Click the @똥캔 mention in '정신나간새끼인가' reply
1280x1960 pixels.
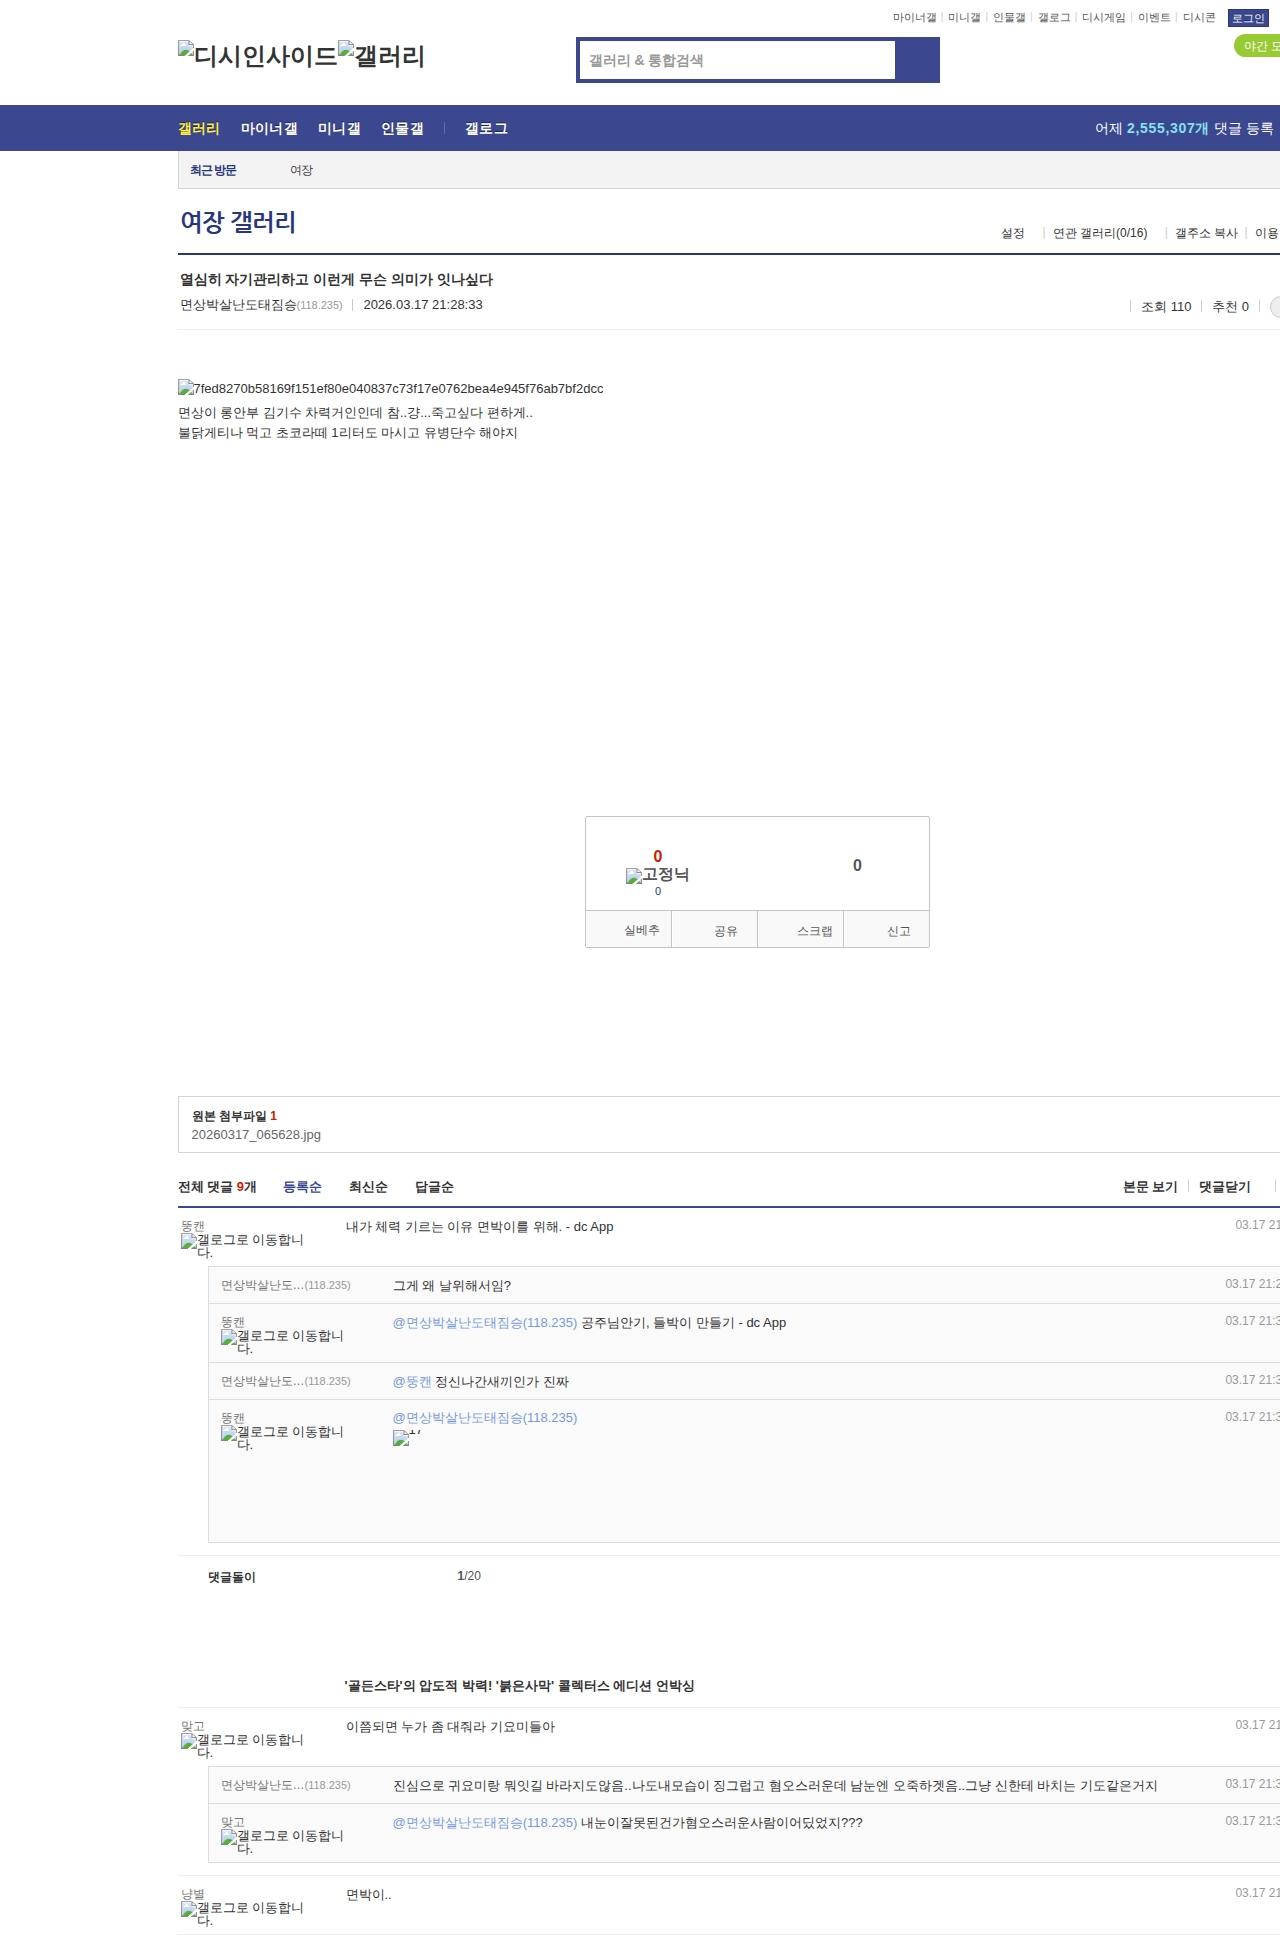[x=412, y=1382]
